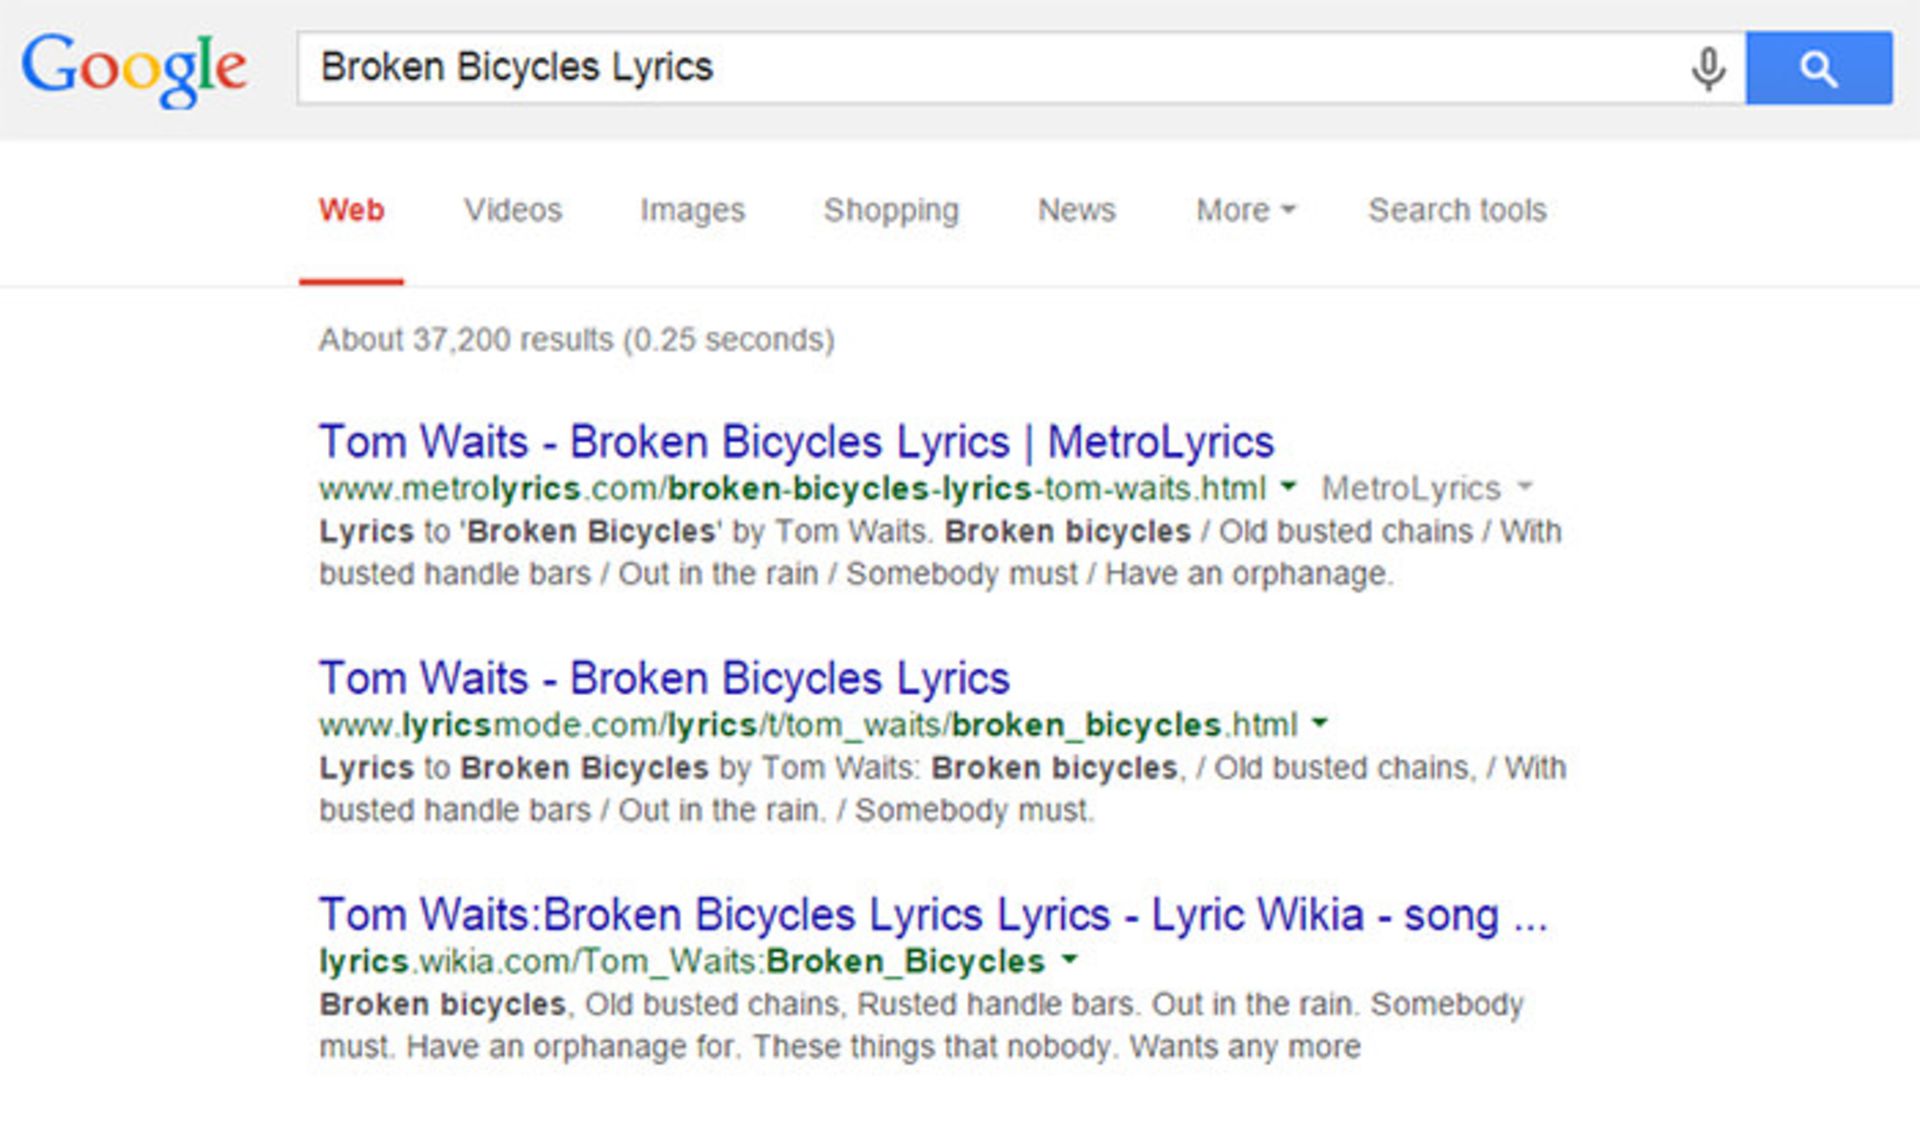
Task: Open the MetroLyrics Broken Bicycles result
Action: point(795,441)
